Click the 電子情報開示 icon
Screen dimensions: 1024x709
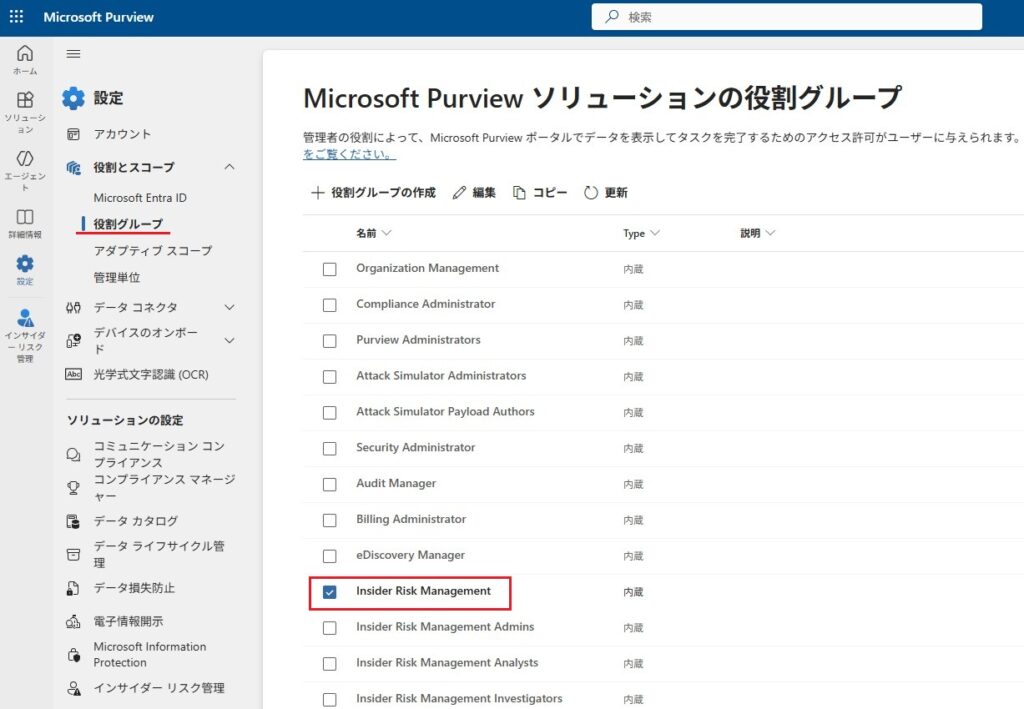(x=73, y=622)
